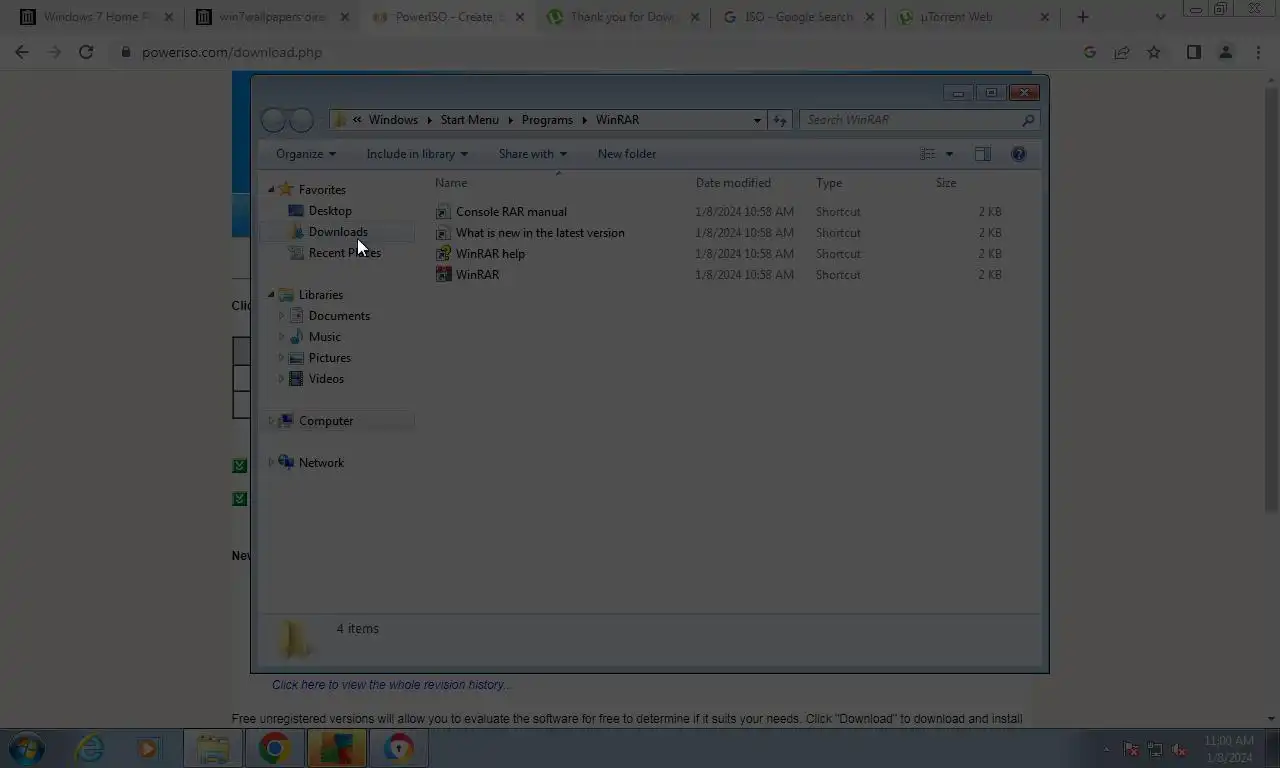Click the Windows Start button

click(27, 748)
